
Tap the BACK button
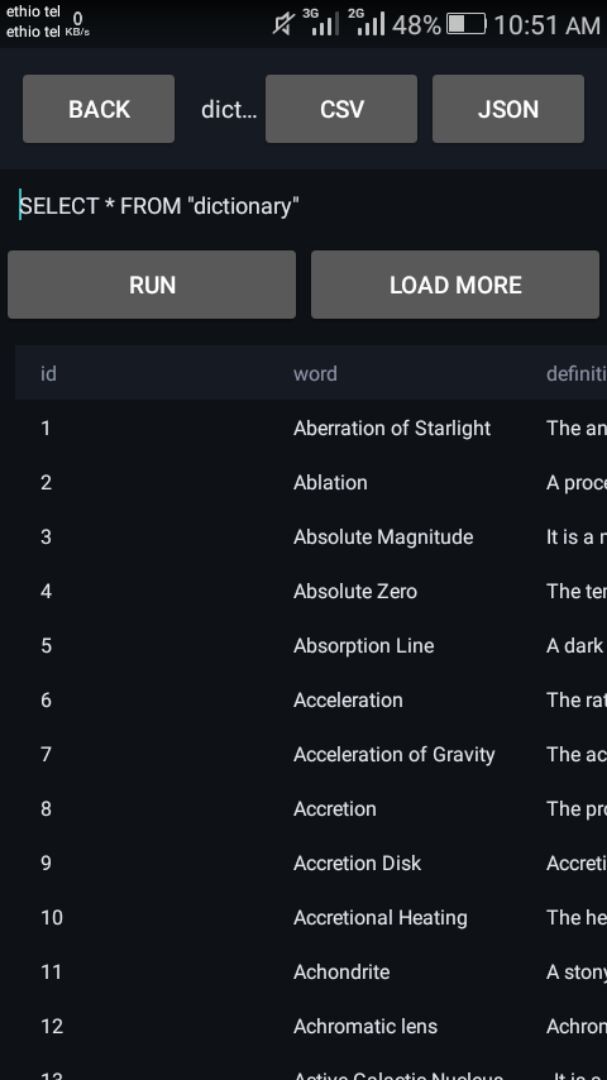click(x=99, y=109)
